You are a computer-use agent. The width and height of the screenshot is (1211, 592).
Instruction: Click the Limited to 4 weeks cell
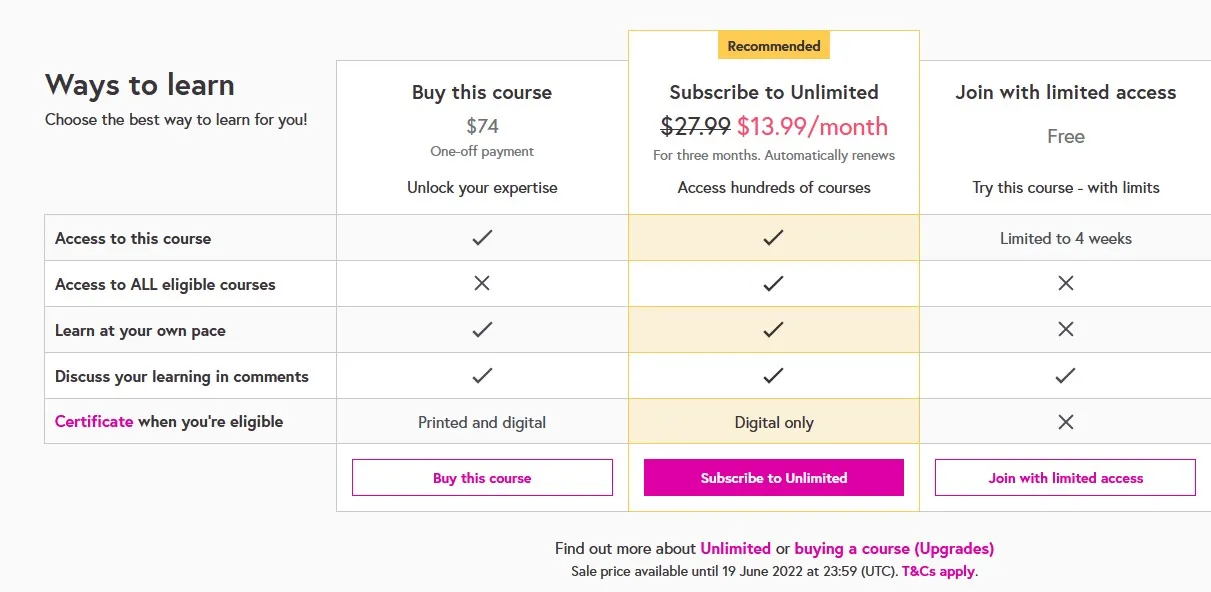coord(1066,238)
